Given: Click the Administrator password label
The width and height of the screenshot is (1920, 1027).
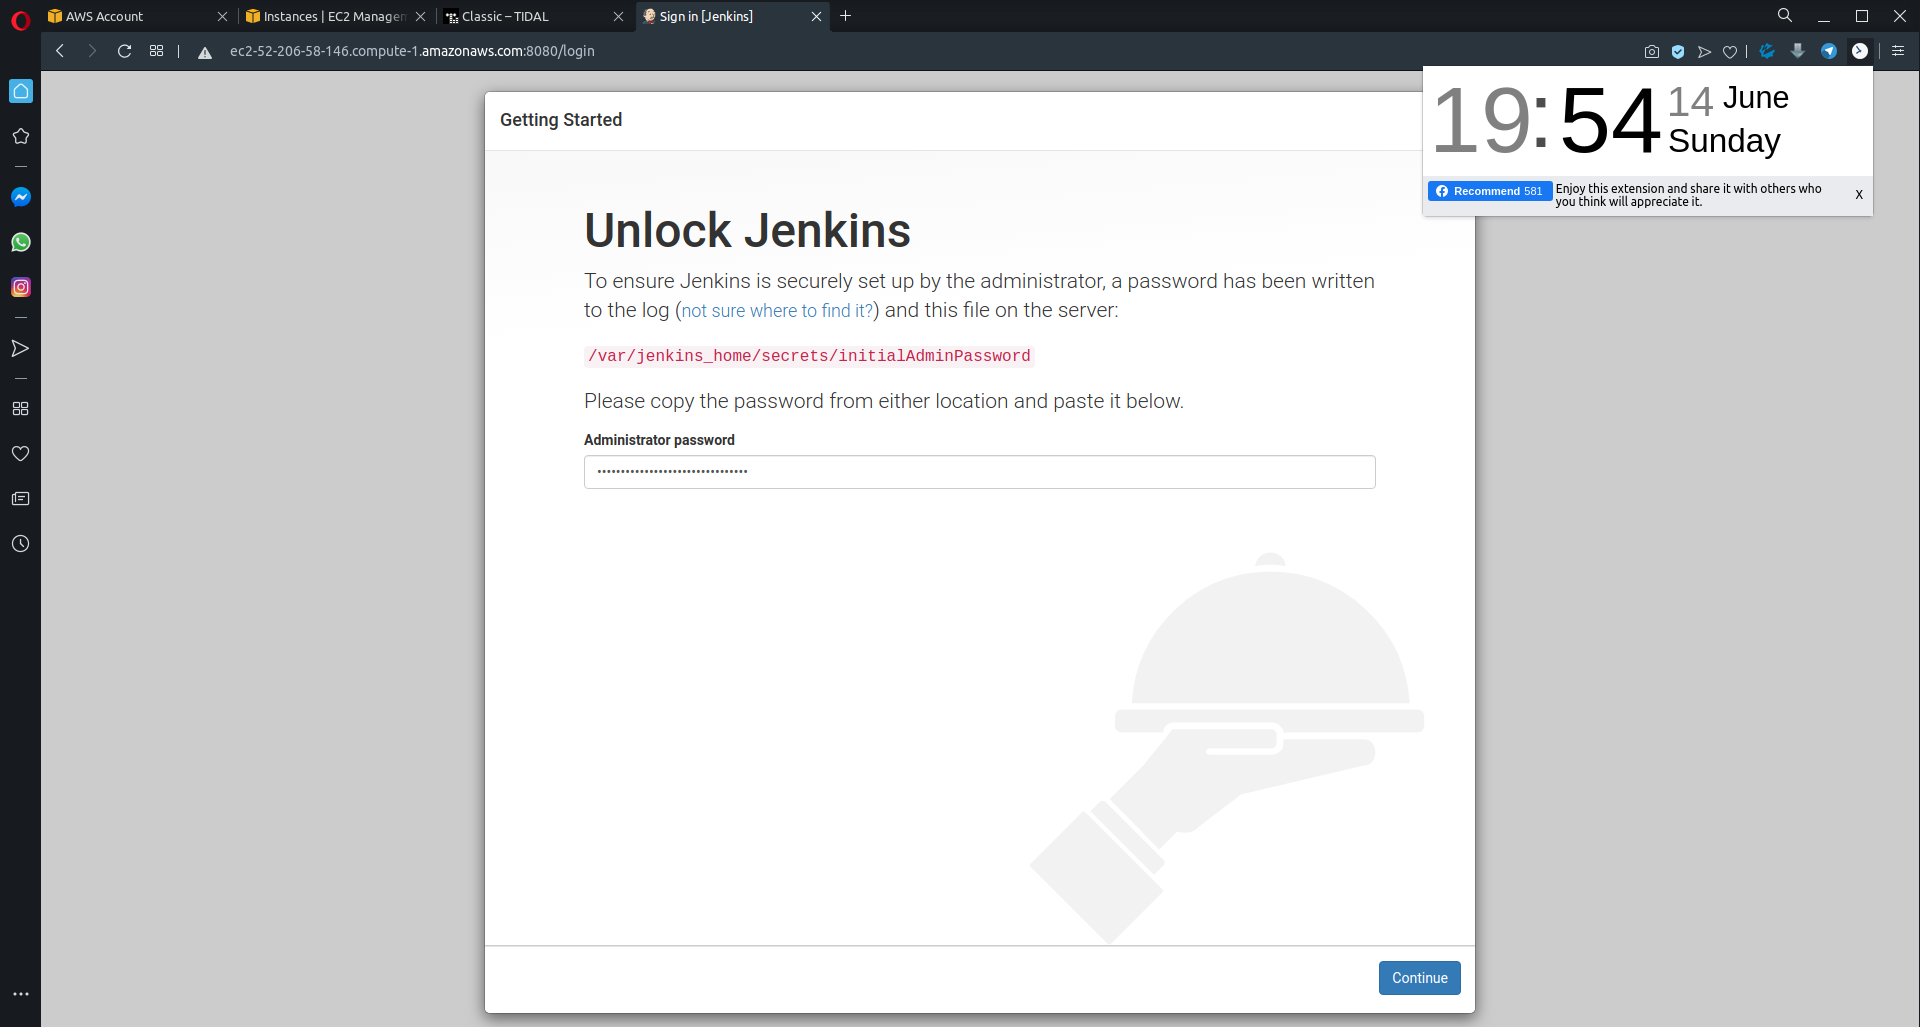Looking at the screenshot, I should pyautogui.click(x=659, y=440).
